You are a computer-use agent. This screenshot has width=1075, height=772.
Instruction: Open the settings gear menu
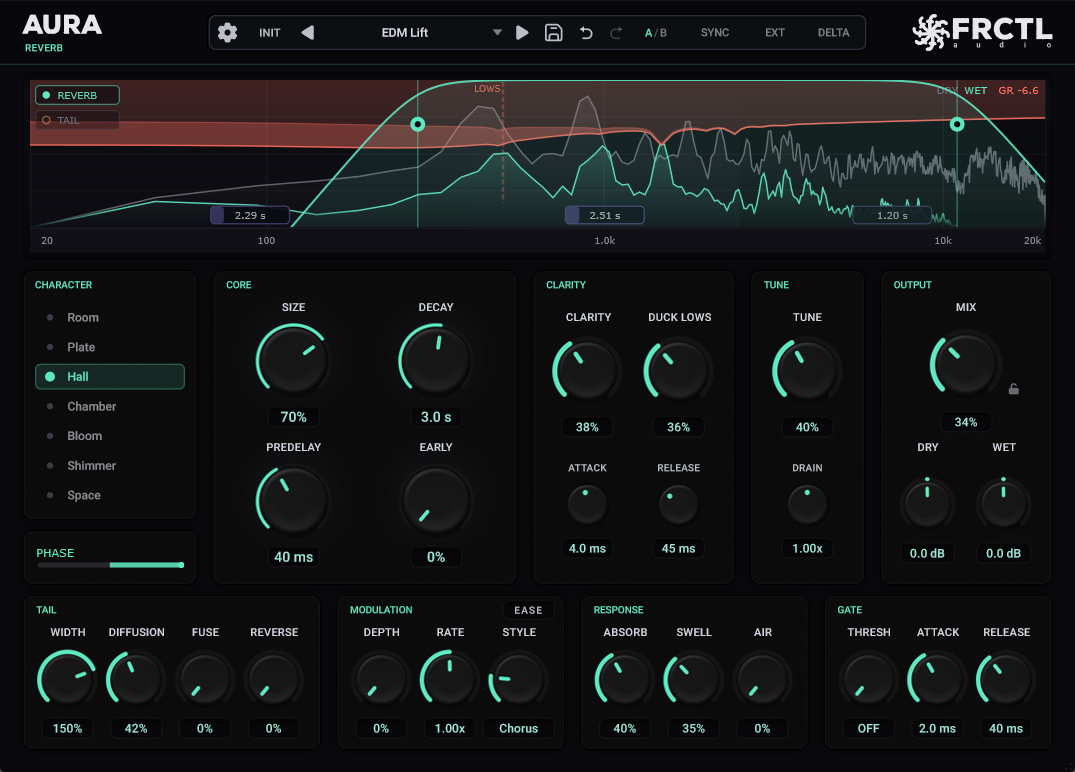point(227,32)
